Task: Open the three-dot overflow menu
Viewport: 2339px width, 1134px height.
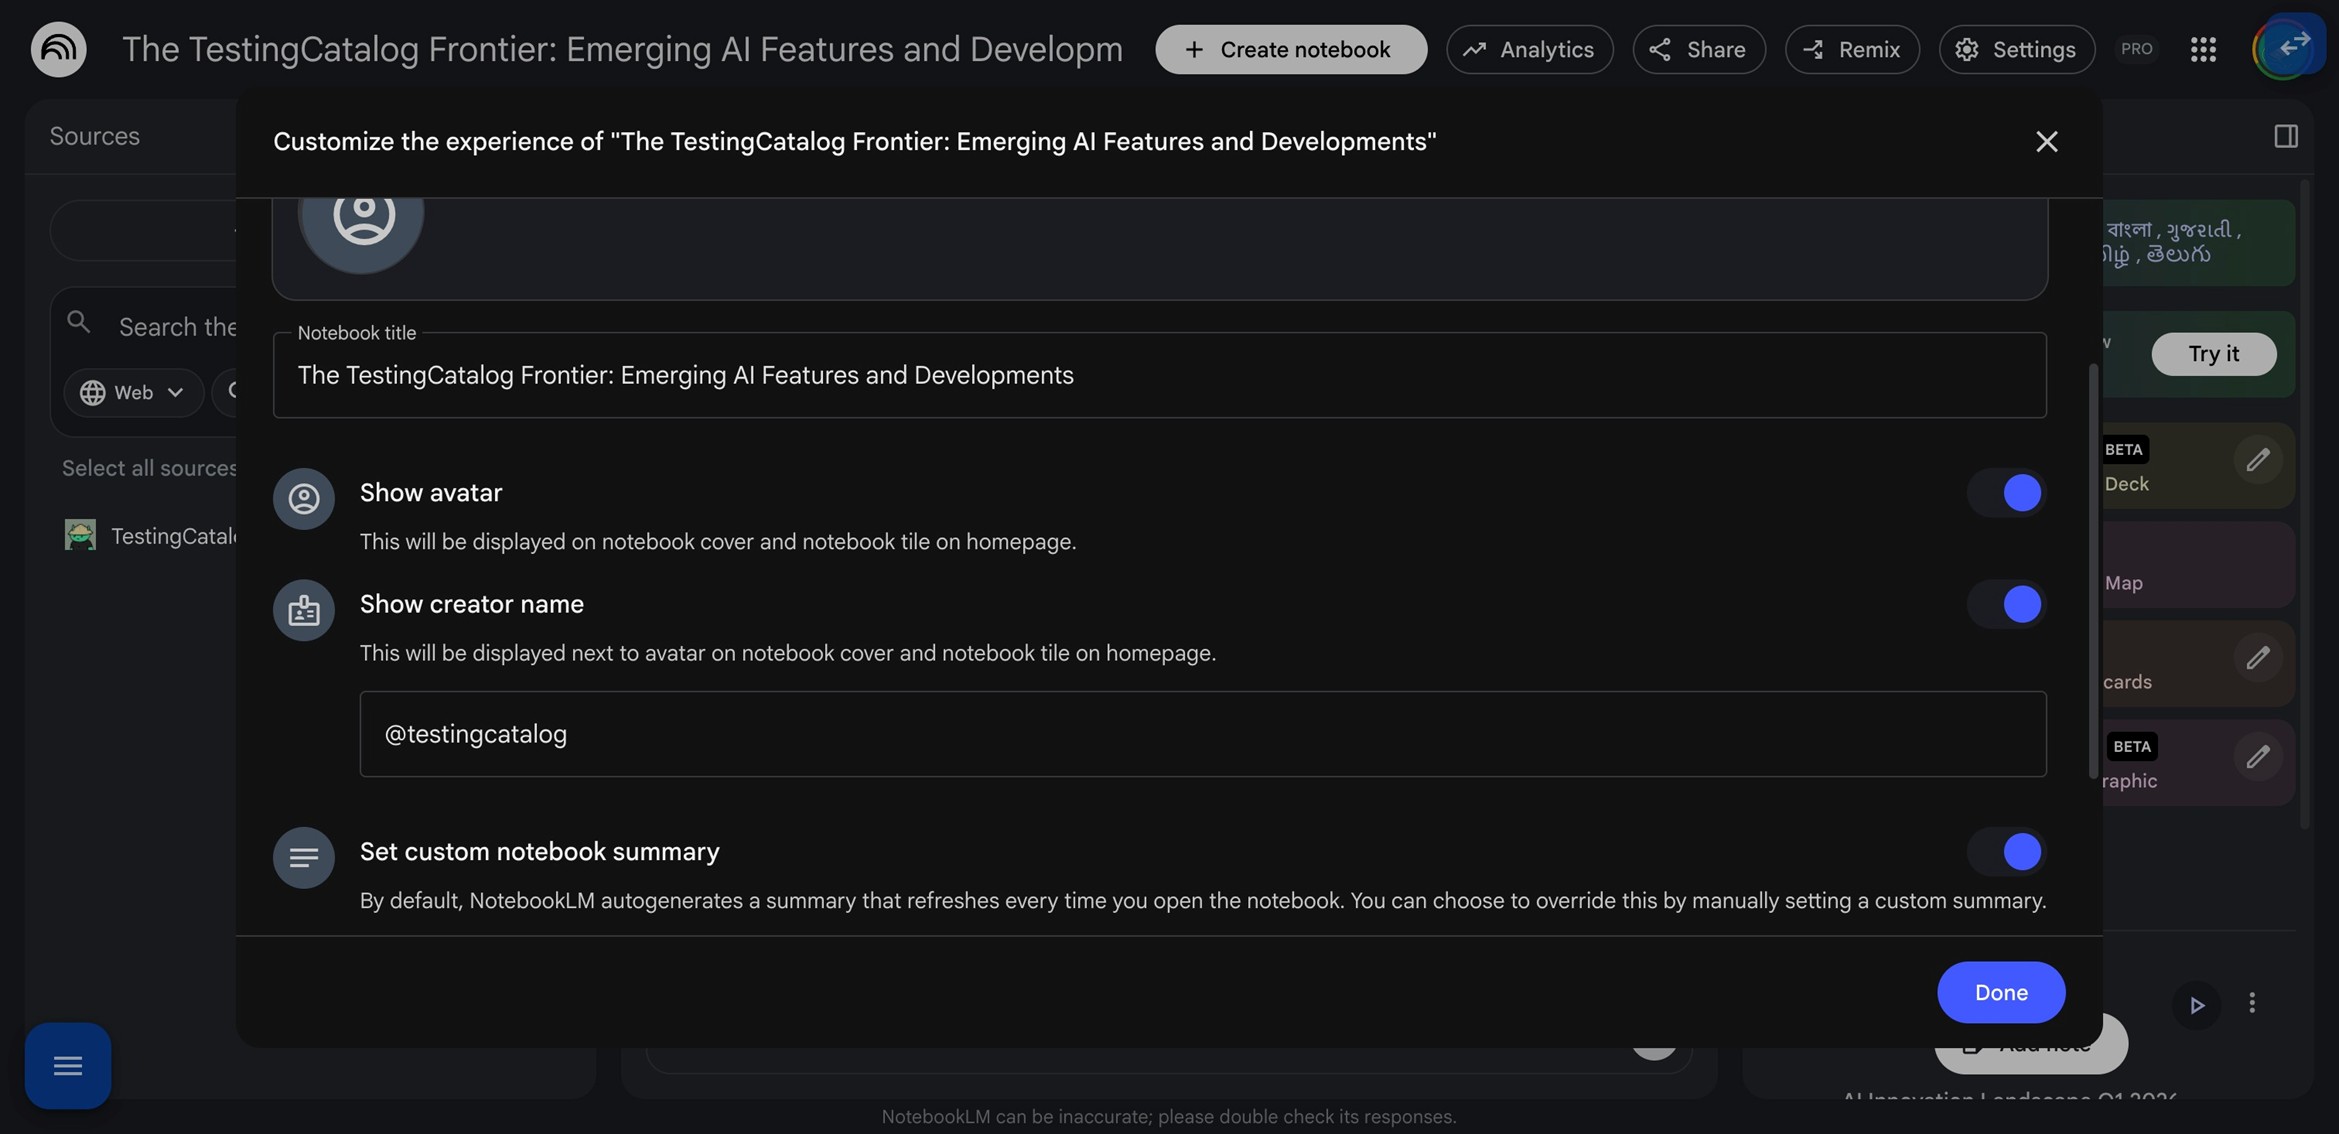Action: 2252,1005
